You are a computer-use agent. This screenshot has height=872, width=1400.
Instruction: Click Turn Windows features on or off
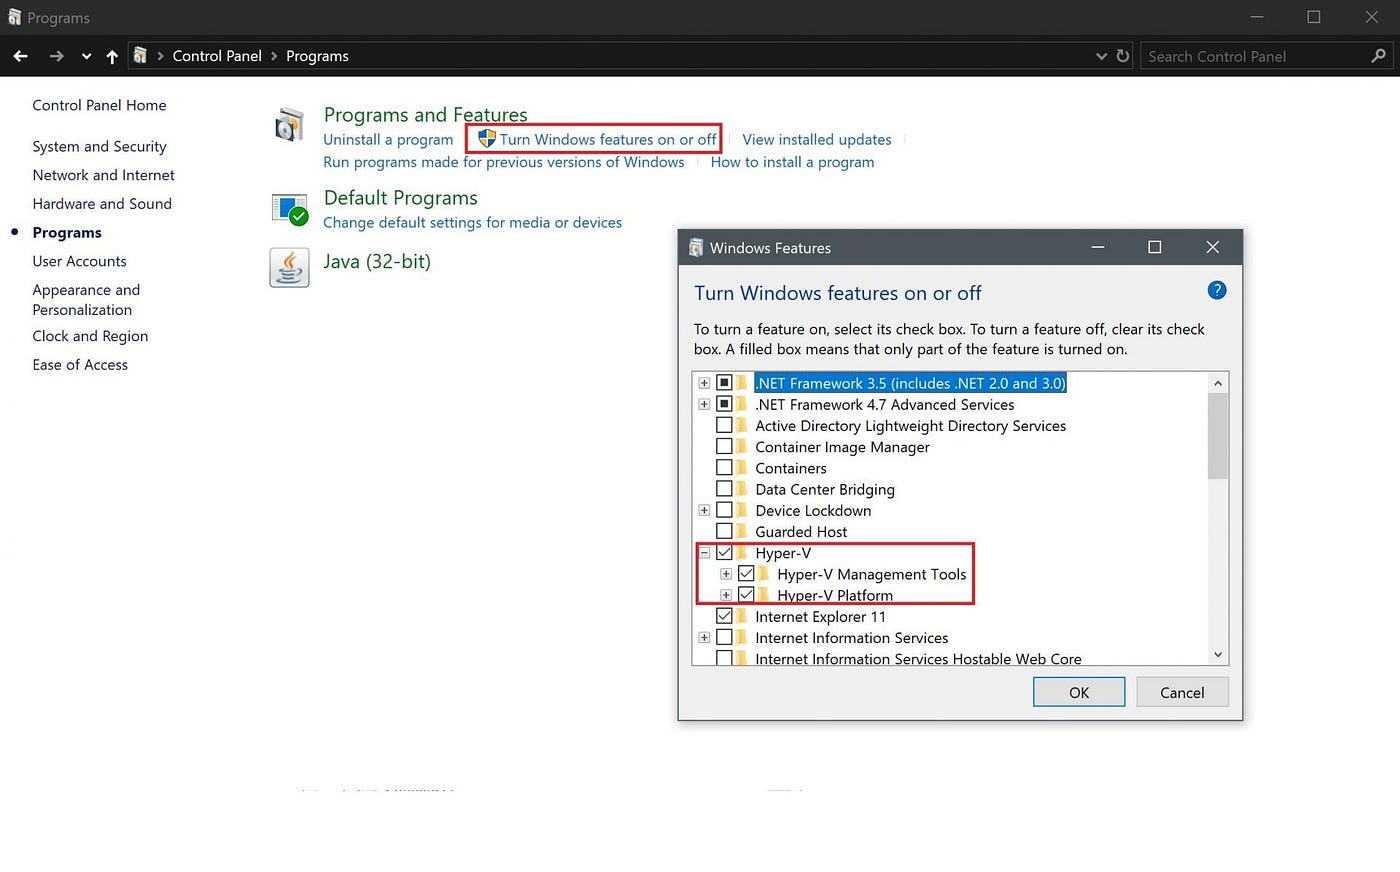point(608,140)
